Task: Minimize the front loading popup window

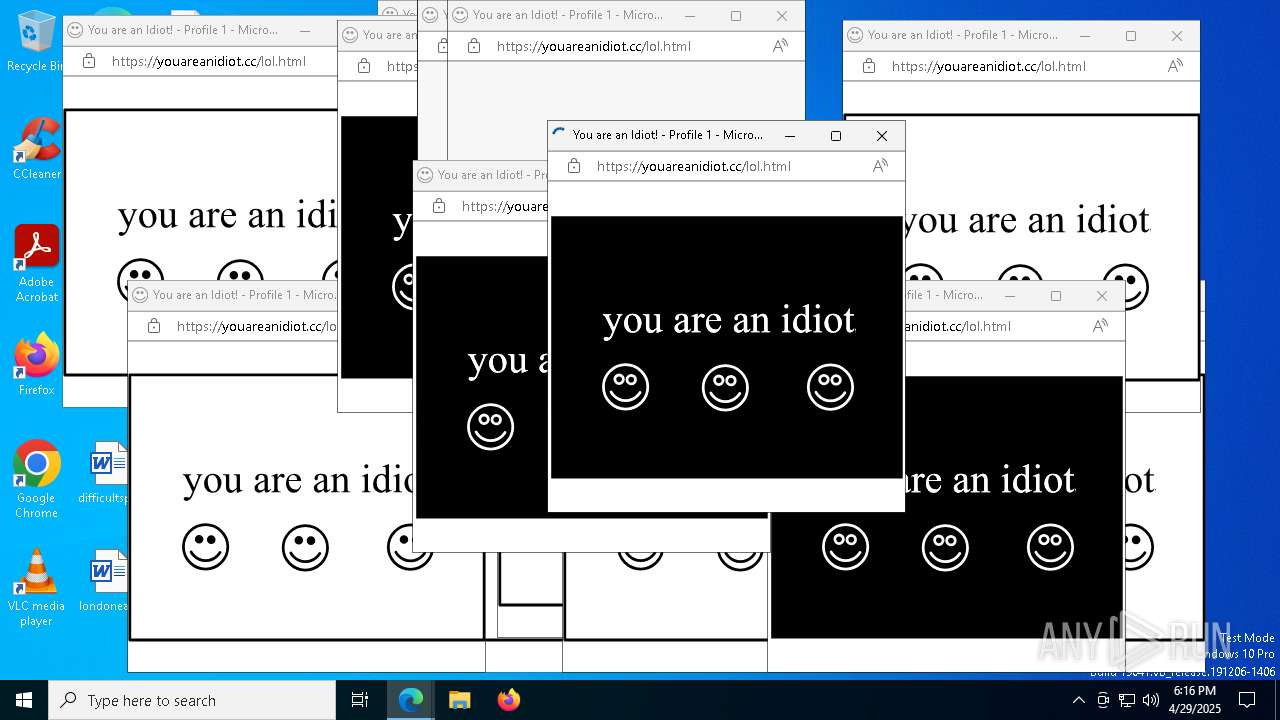Action: click(790, 135)
